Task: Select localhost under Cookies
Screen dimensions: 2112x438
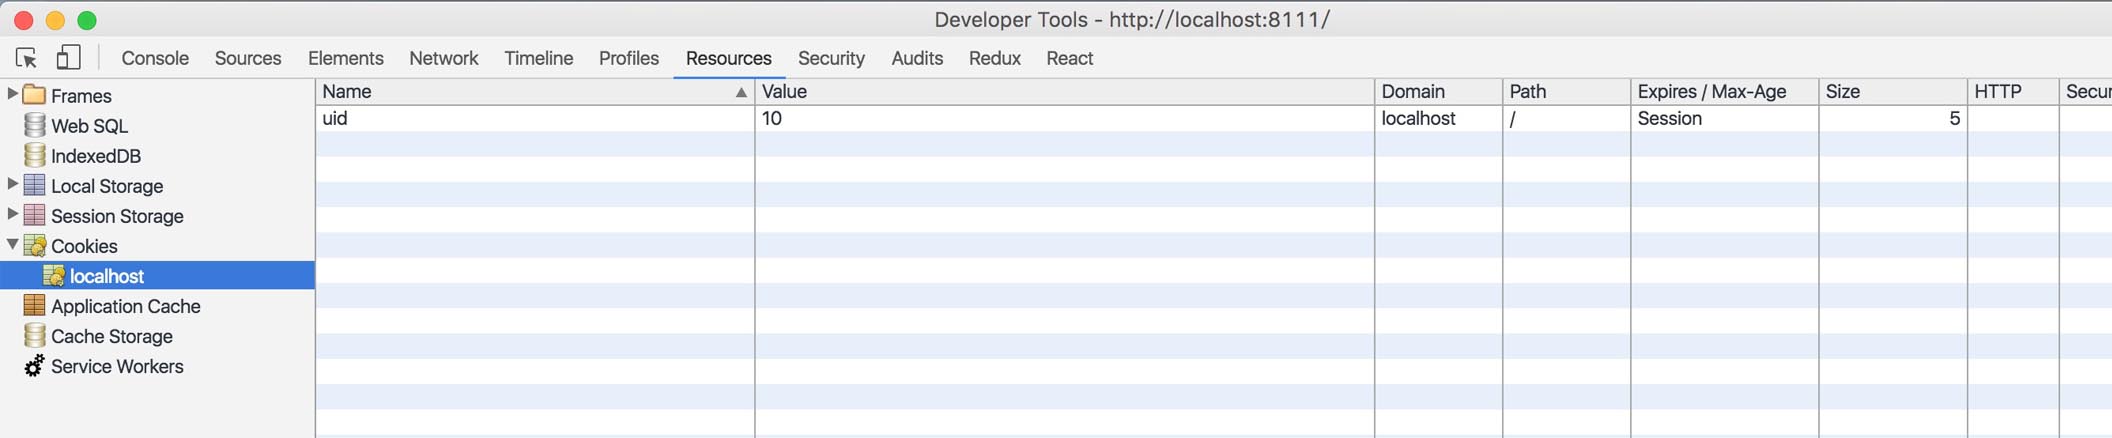Action: (x=107, y=276)
